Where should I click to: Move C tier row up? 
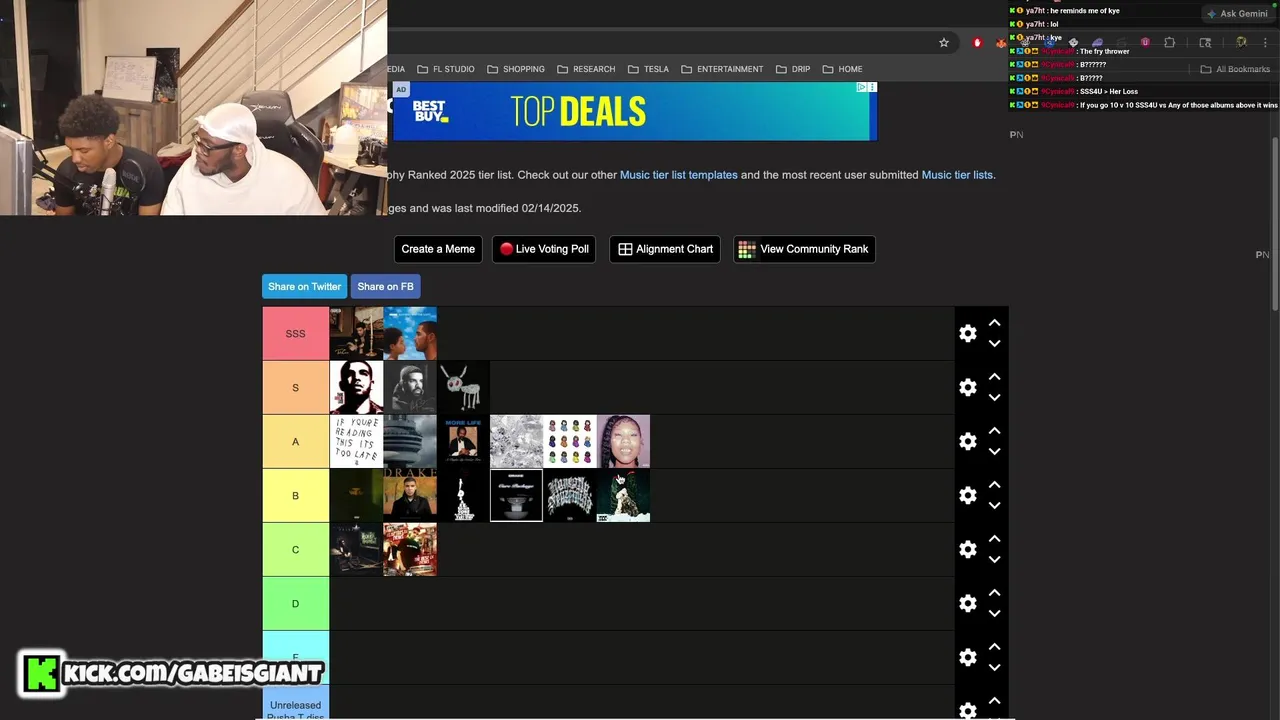(x=994, y=539)
